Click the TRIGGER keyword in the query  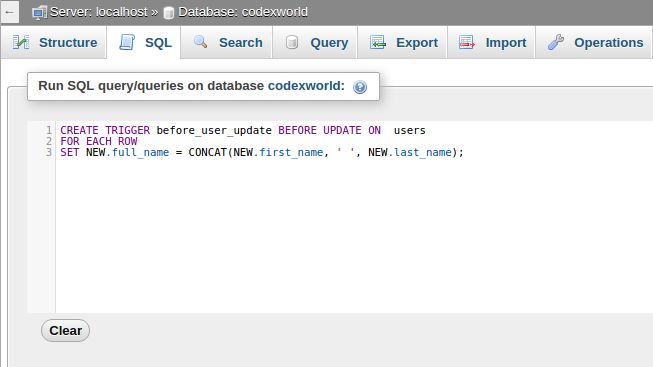click(x=127, y=130)
